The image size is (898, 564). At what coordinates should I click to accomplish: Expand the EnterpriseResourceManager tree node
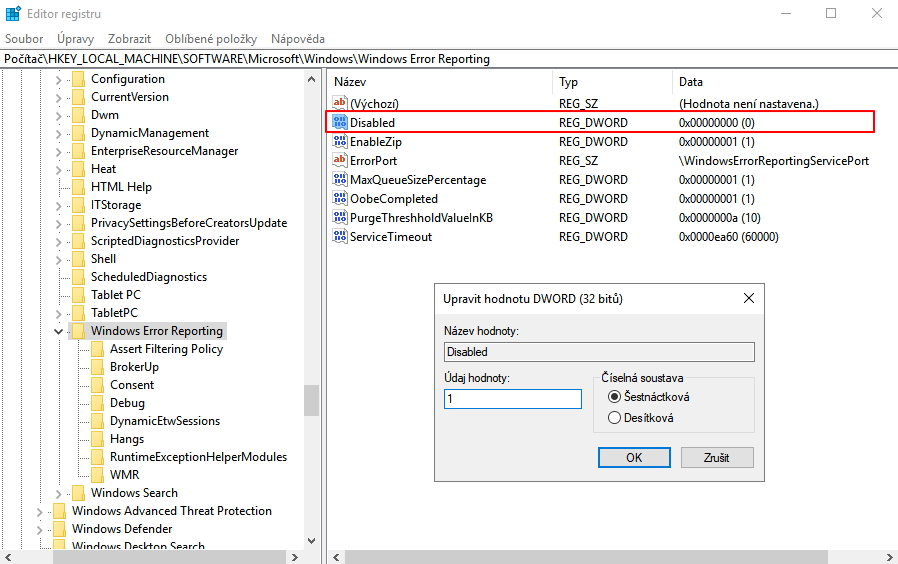[58, 152]
